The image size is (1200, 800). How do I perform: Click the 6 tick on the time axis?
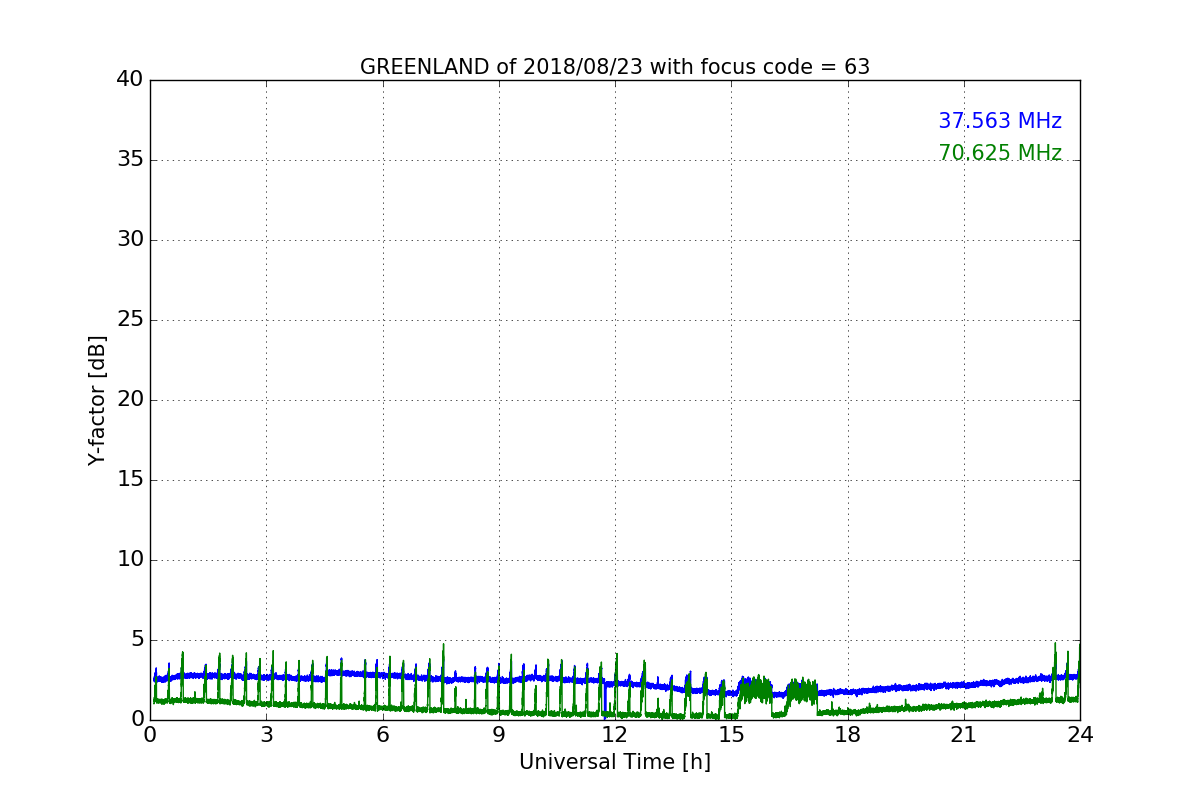382,735
